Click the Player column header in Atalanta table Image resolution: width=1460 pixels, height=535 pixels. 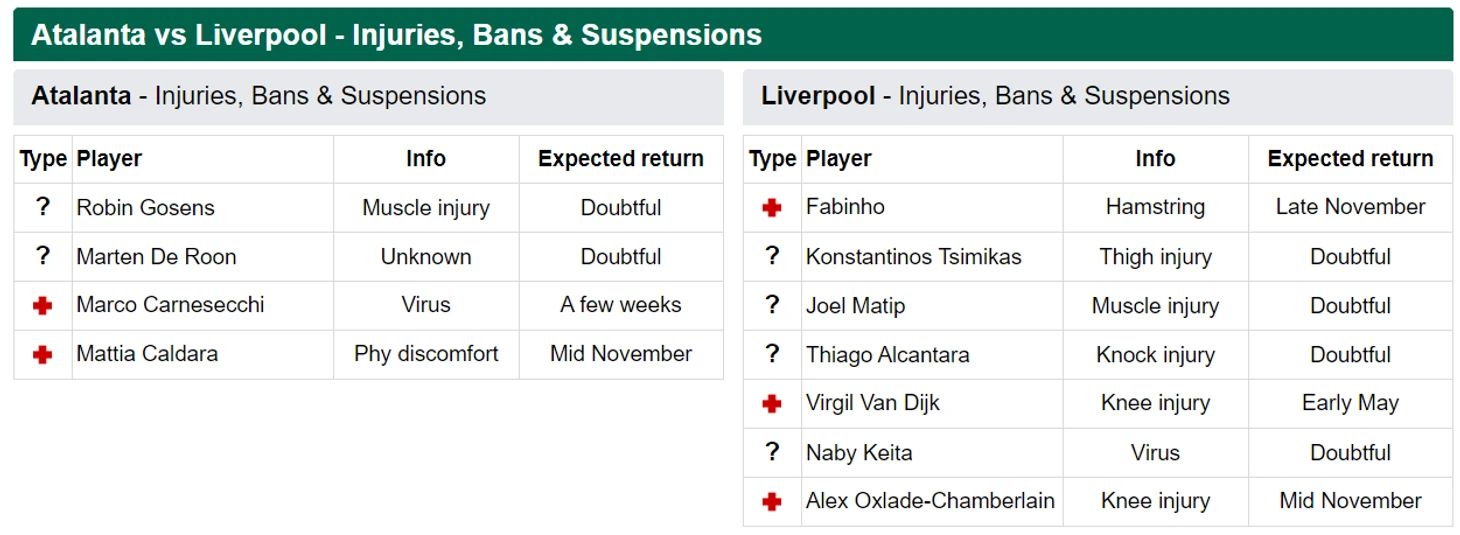(x=109, y=159)
